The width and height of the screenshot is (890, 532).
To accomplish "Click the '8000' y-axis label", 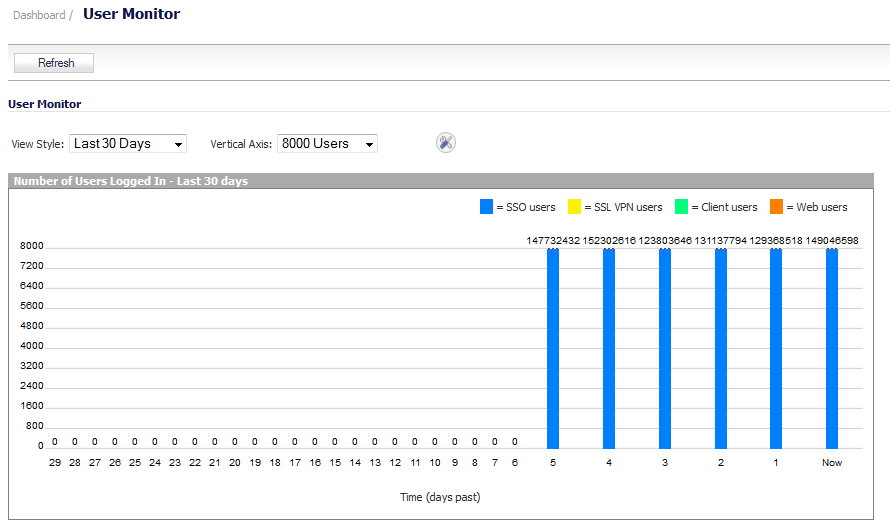I will (x=32, y=246).
